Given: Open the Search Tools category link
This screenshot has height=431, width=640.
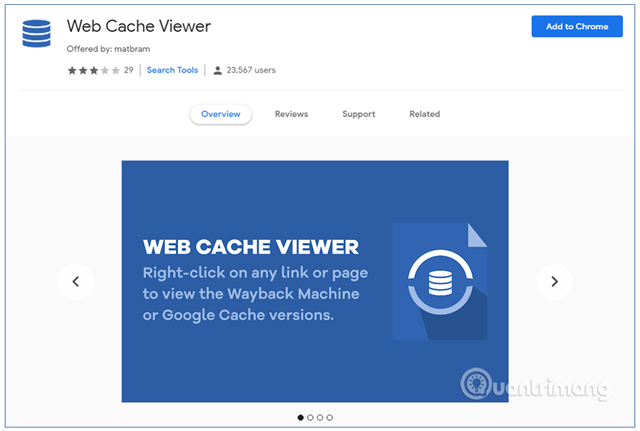Looking at the screenshot, I should click(172, 70).
